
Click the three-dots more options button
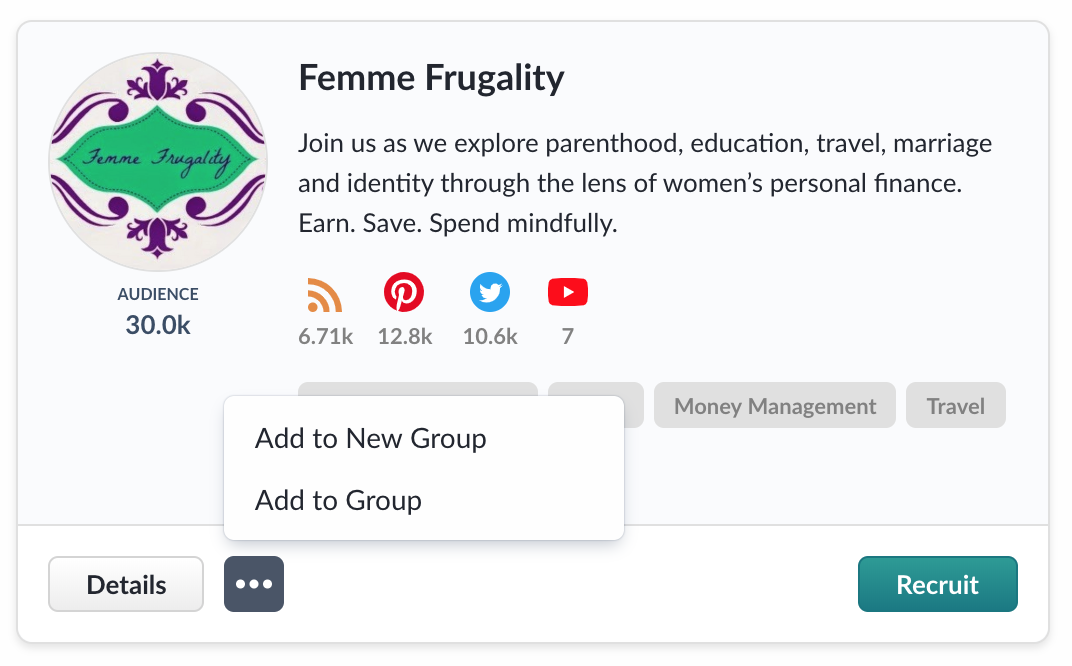(254, 584)
